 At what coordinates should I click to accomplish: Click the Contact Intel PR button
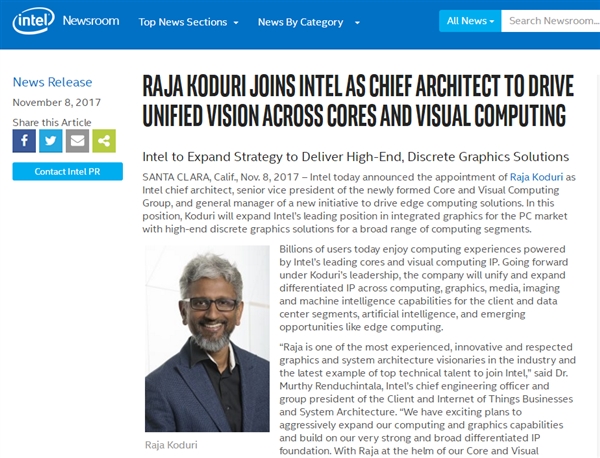(68, 171)
